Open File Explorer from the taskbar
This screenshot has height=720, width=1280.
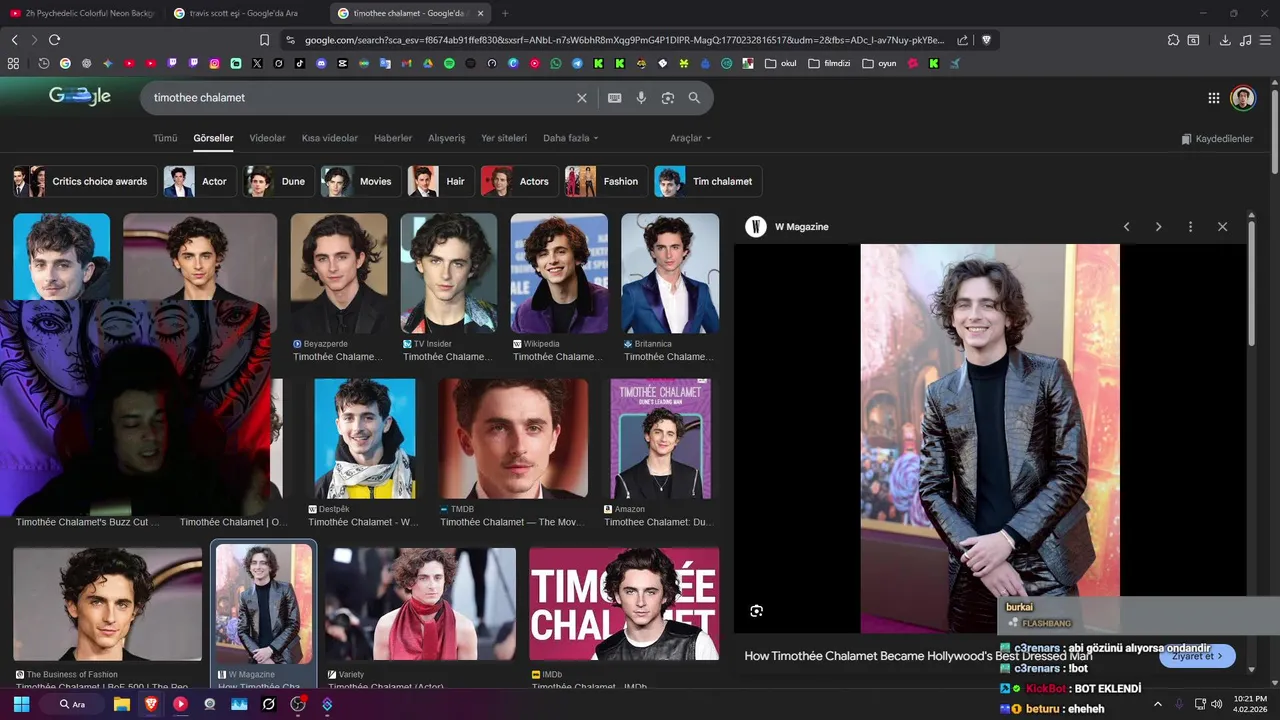pyautogui.click(x=122, y=704)
